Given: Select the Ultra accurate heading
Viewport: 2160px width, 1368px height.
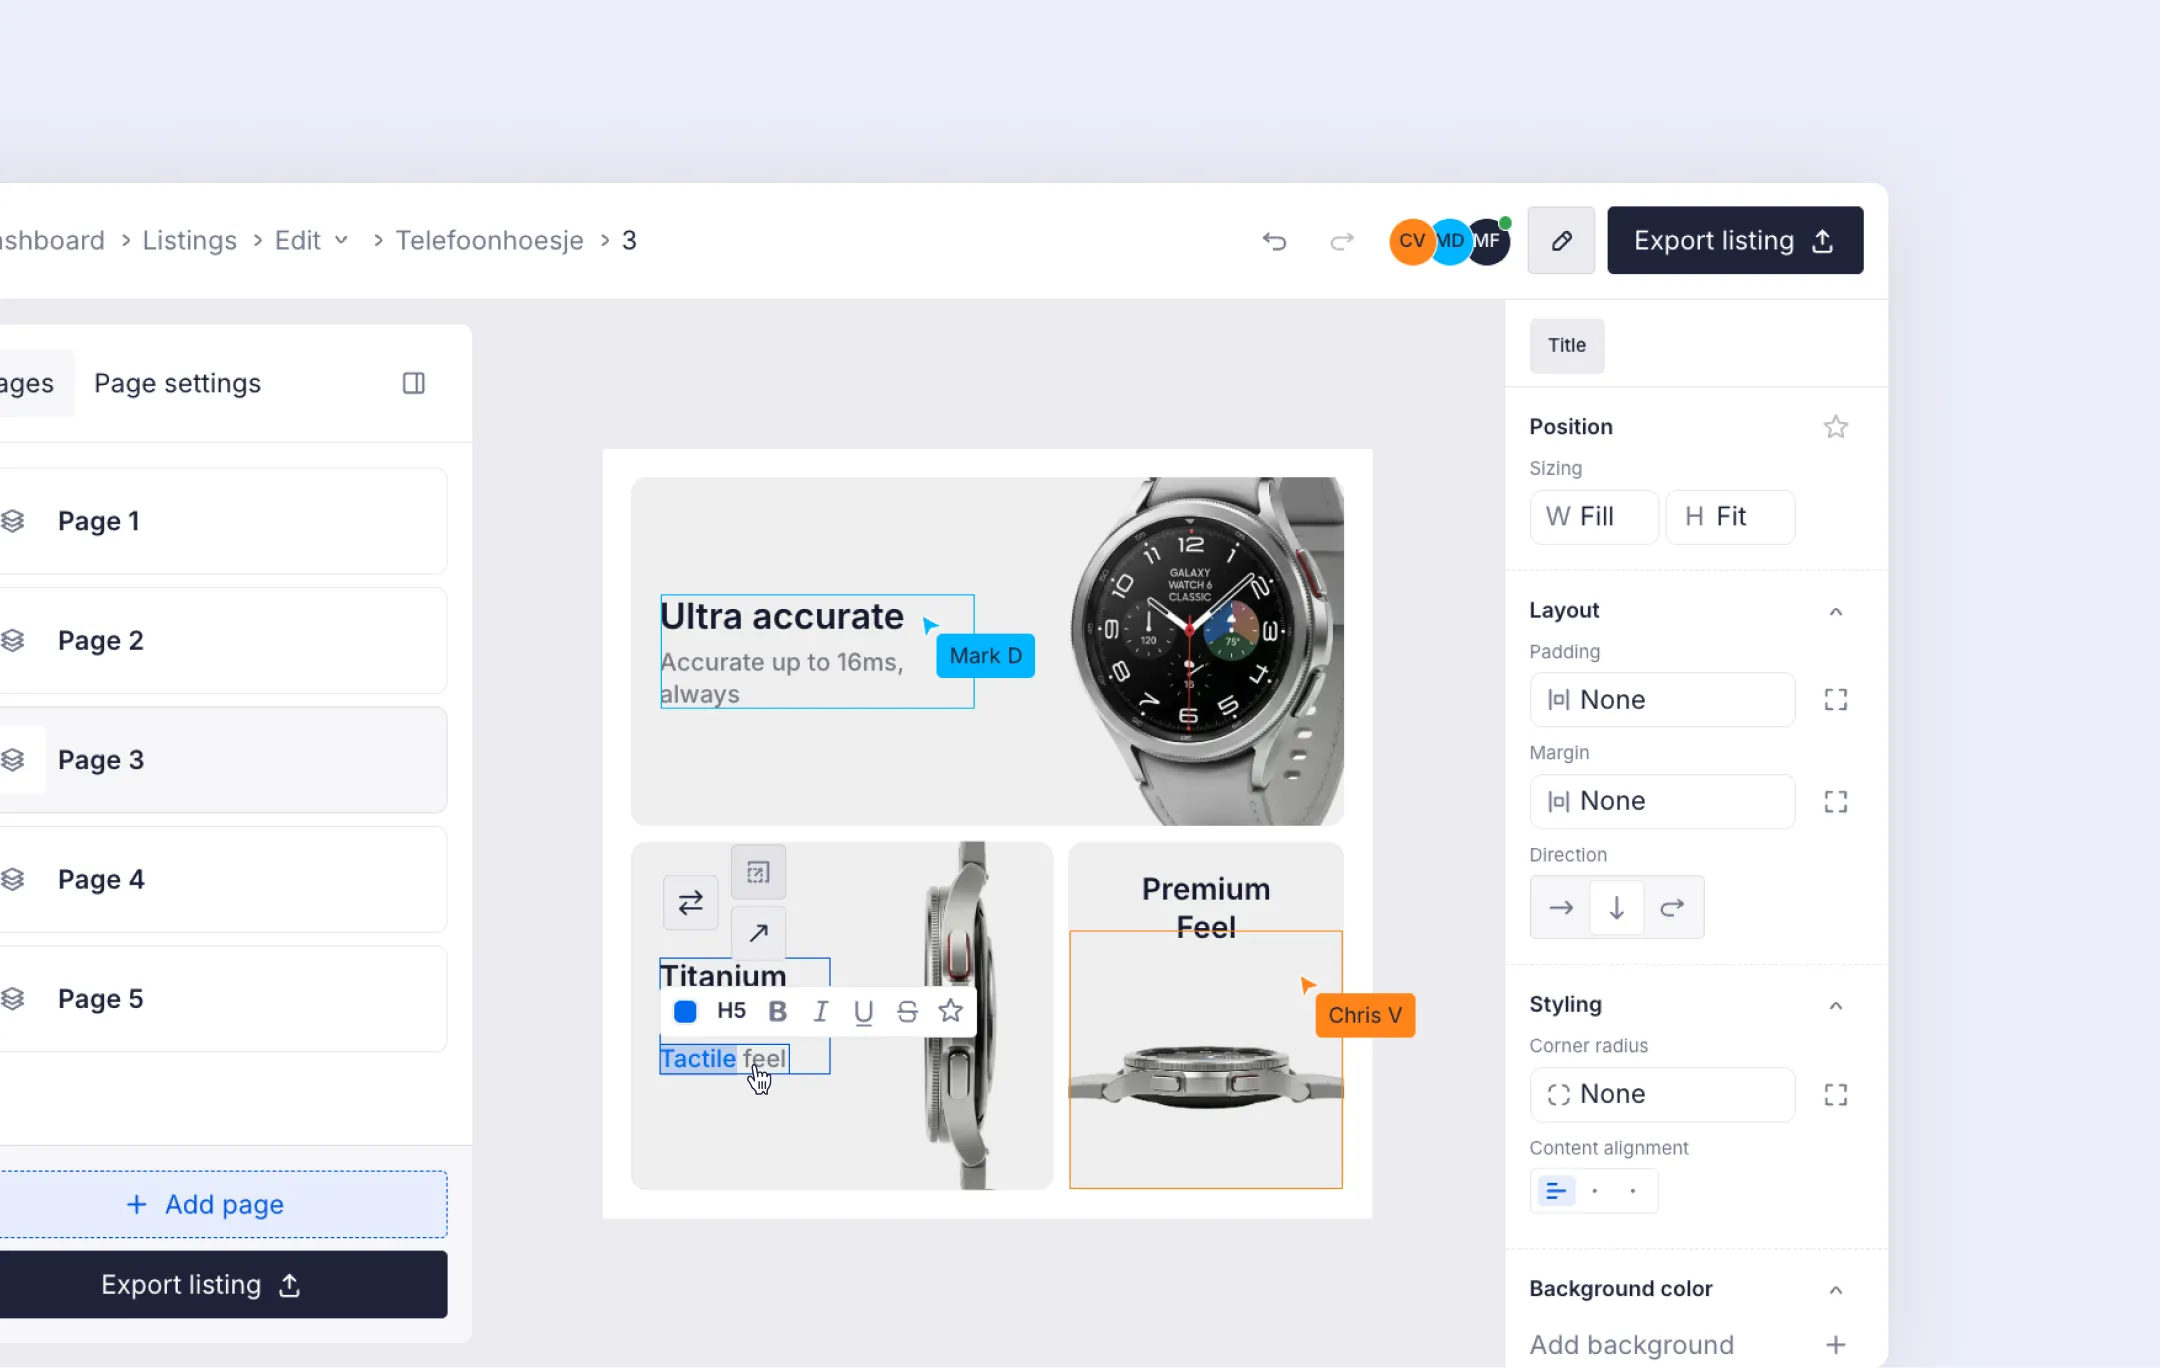Looking at the screenshot, I should (x=781, y=616).
